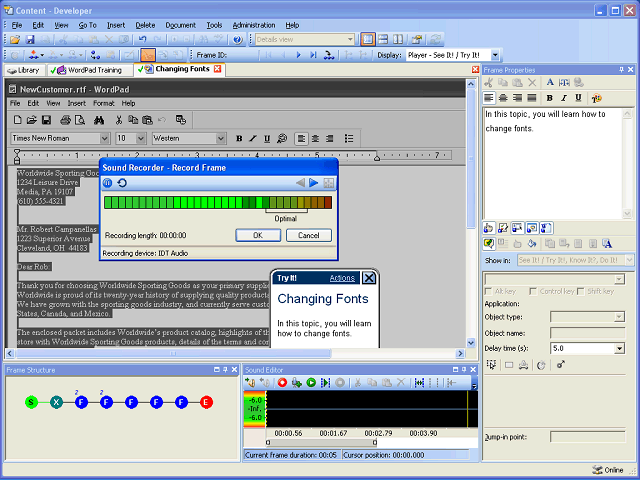
Task: Close the Try It bubble
Action: coord(369,278)
